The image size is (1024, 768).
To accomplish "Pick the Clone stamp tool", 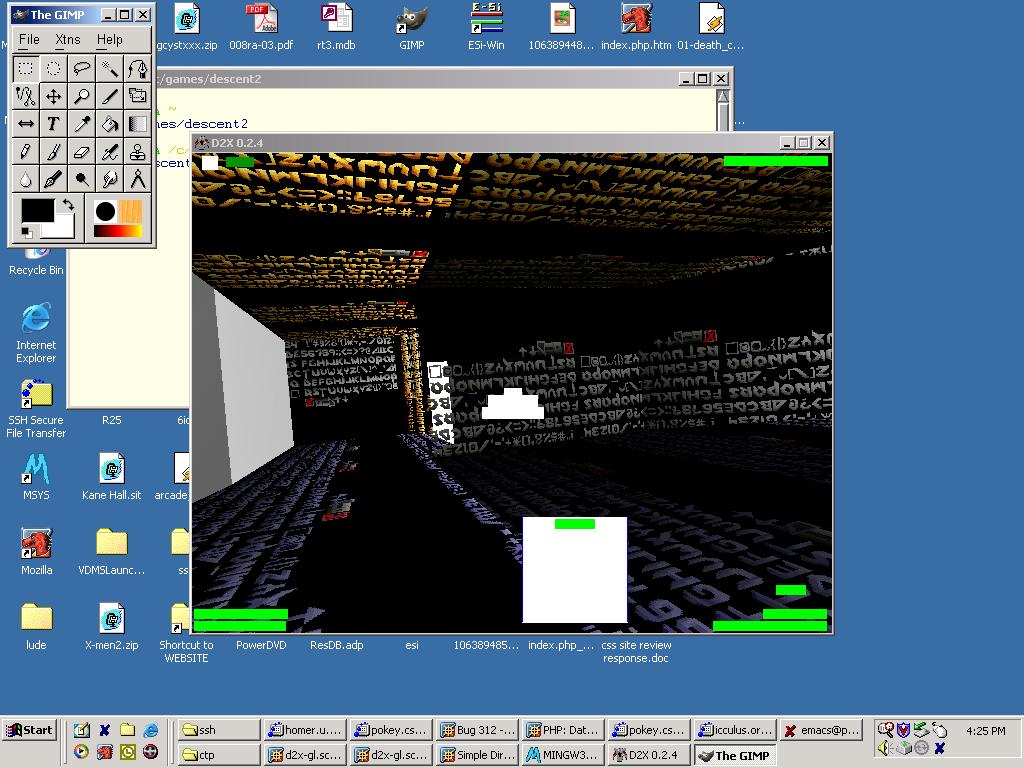I will point(137,152).
